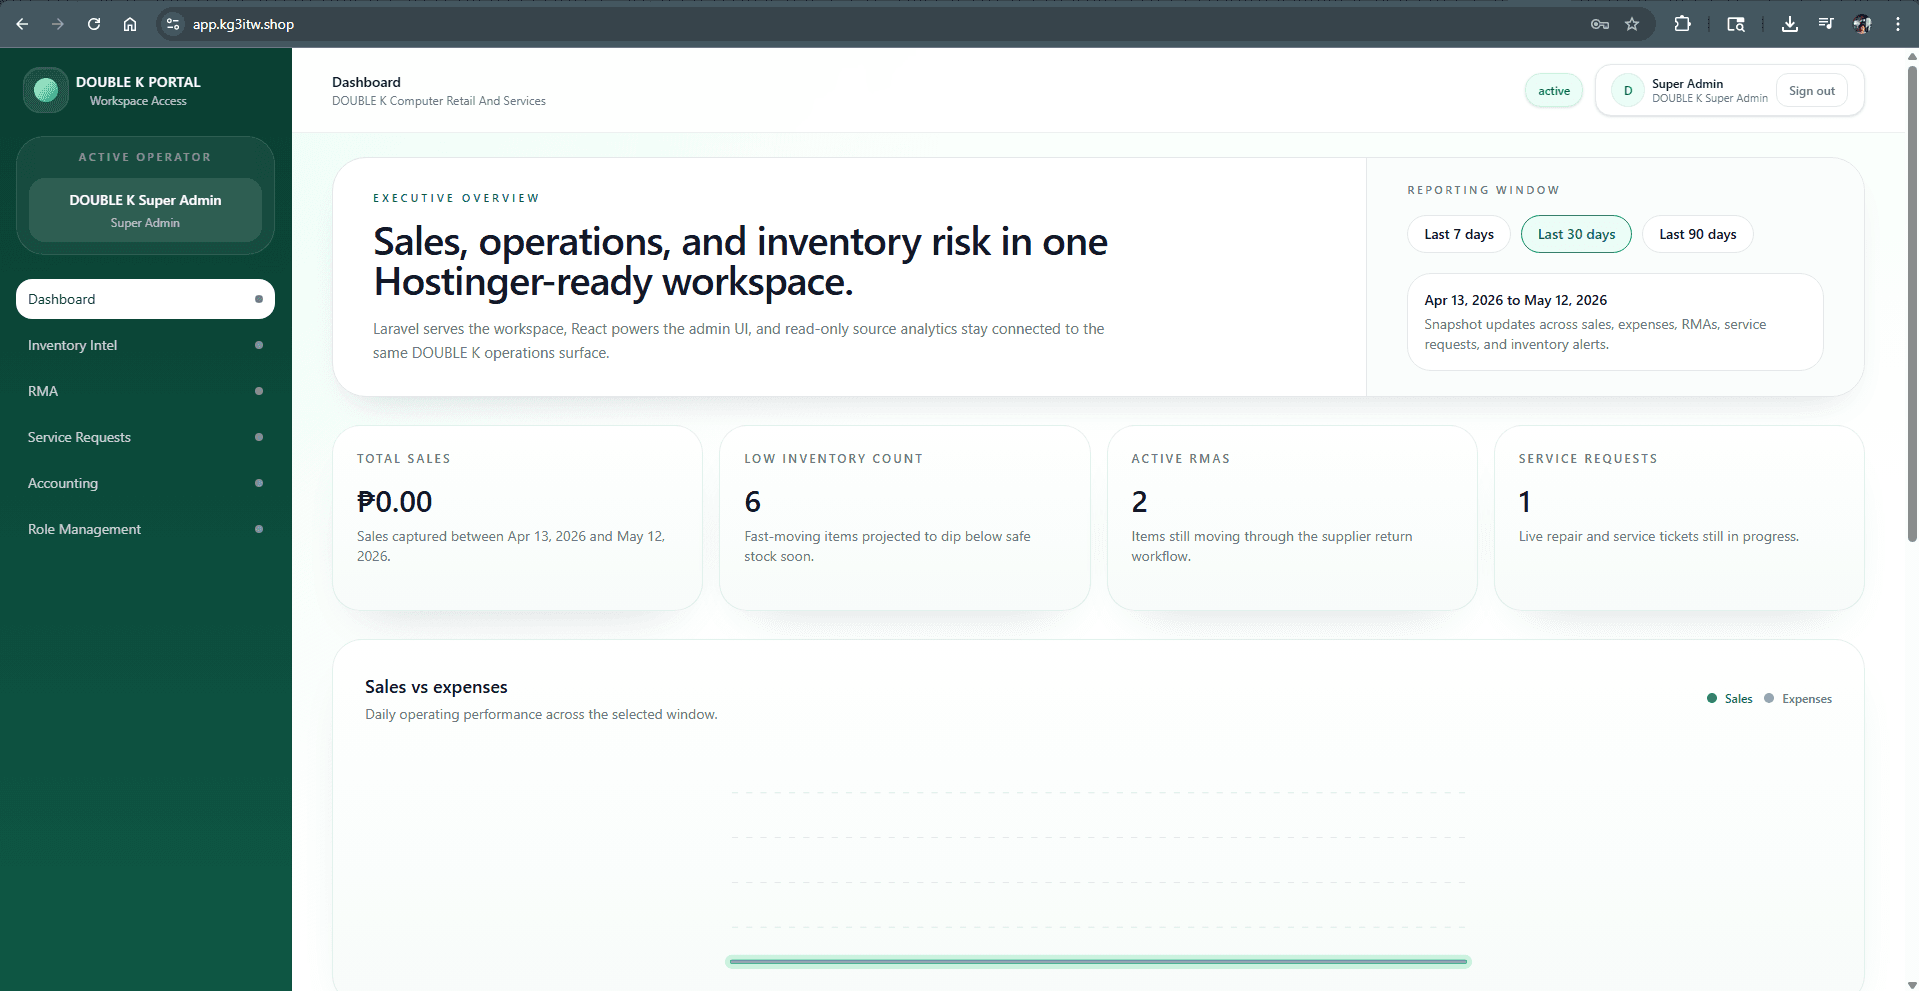Sign out of the portal
The width and height of the screenshot is (1919, 991).
(1811, 91)
